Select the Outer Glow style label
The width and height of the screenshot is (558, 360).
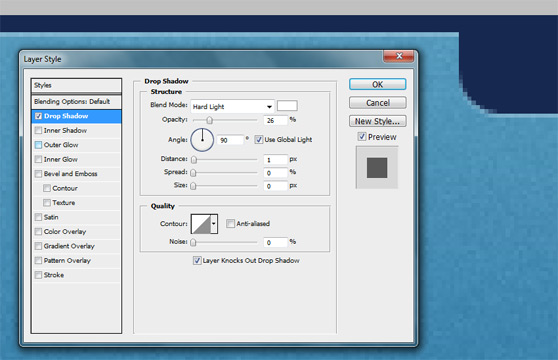61,145
